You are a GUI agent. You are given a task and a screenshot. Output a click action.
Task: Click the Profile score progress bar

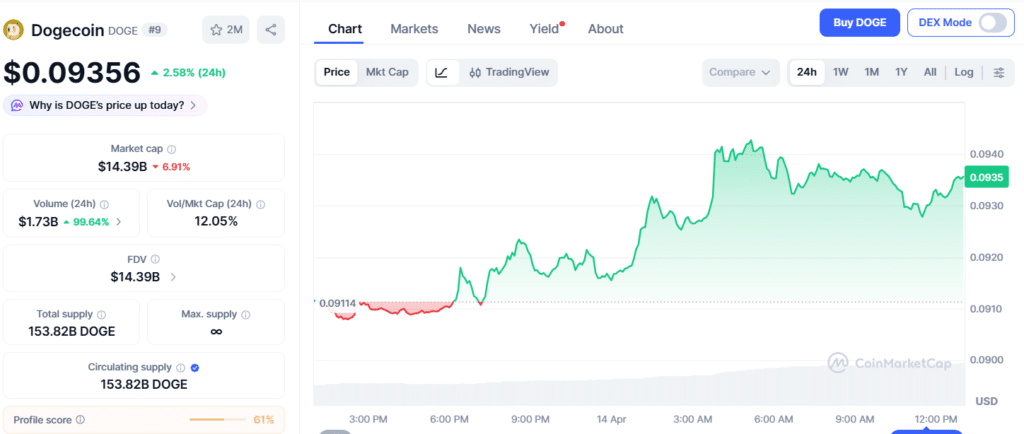218,420
